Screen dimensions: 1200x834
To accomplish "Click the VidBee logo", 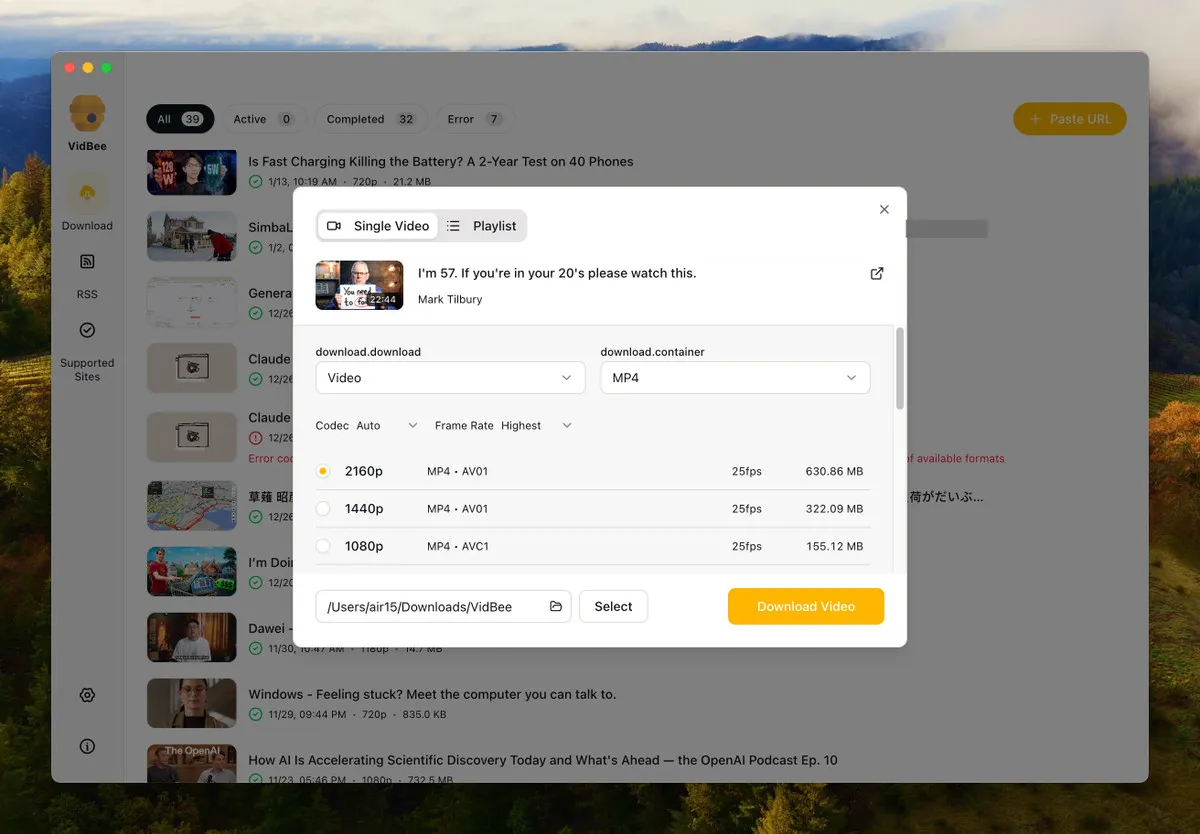I will (x=86, y=113).
